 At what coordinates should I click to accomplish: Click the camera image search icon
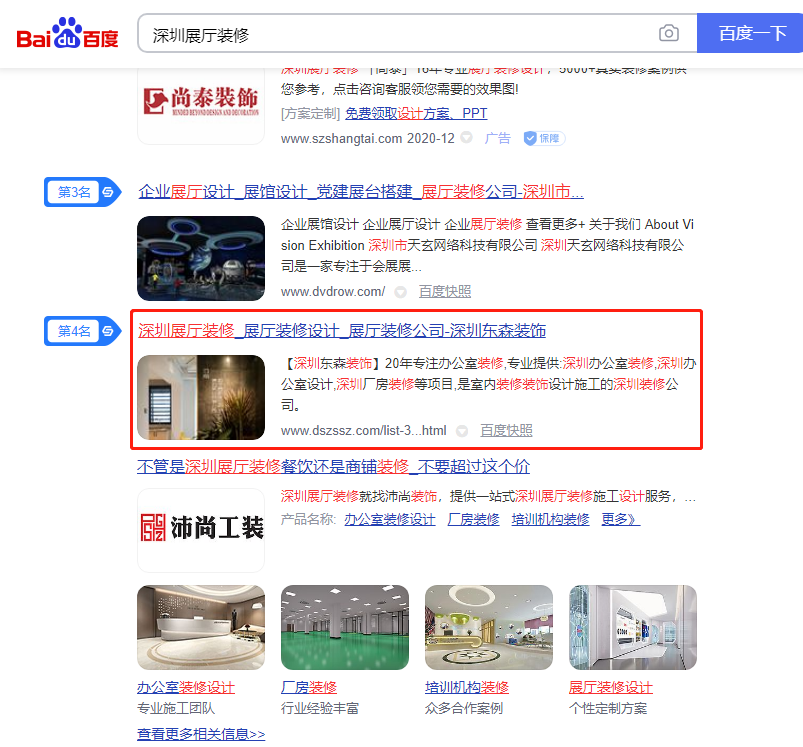point(668,33)
